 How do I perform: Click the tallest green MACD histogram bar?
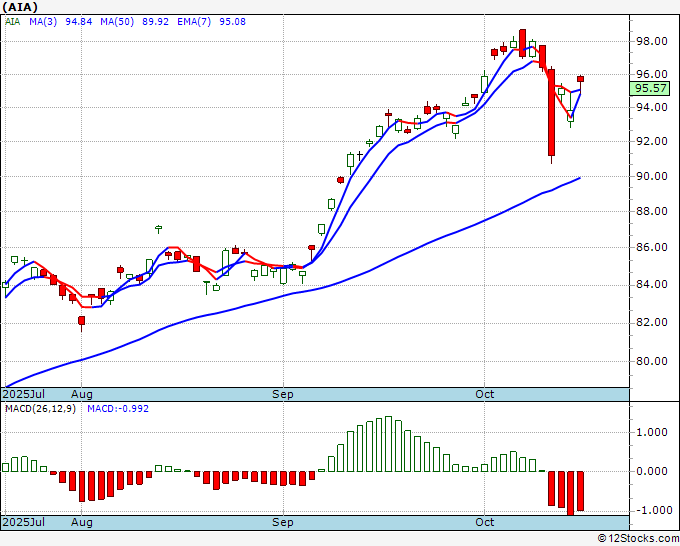[x=389, y=444]
